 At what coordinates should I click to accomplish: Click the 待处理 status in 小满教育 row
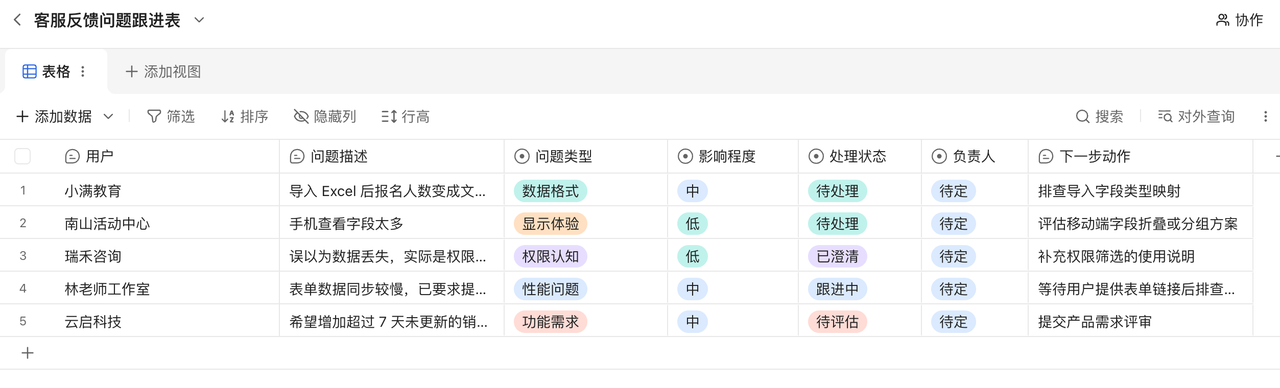pos(837,190)
